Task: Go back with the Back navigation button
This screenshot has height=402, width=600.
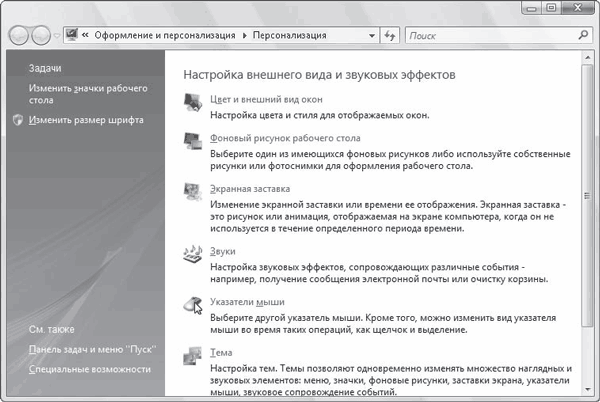Action: (x=19, y=36)
